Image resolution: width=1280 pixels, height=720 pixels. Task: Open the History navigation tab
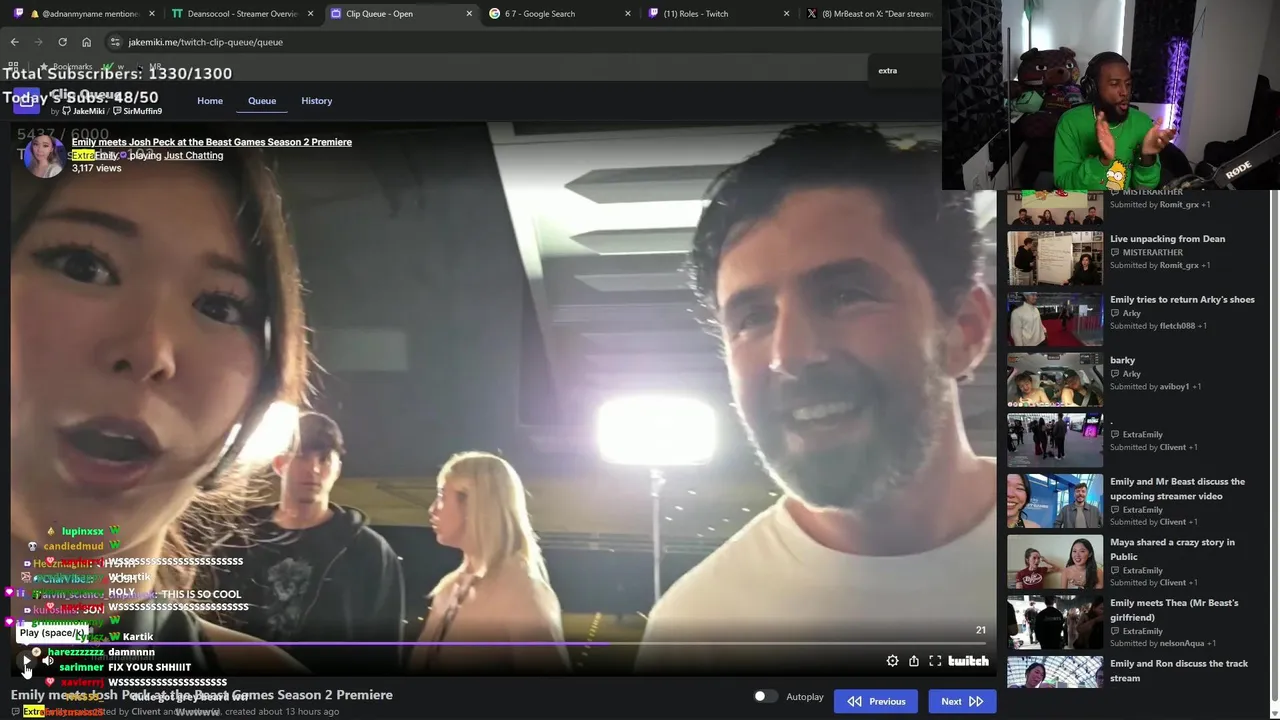317,101
